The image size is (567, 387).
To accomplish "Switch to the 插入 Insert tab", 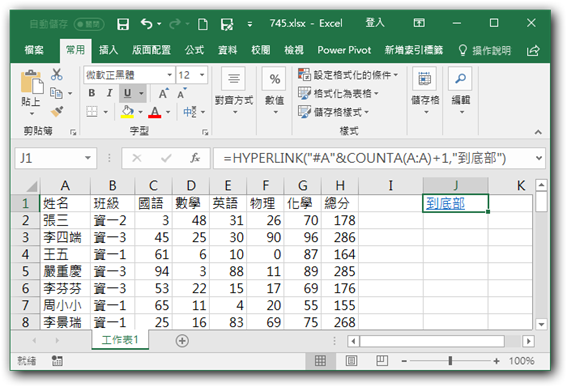I will coord(108,50).
